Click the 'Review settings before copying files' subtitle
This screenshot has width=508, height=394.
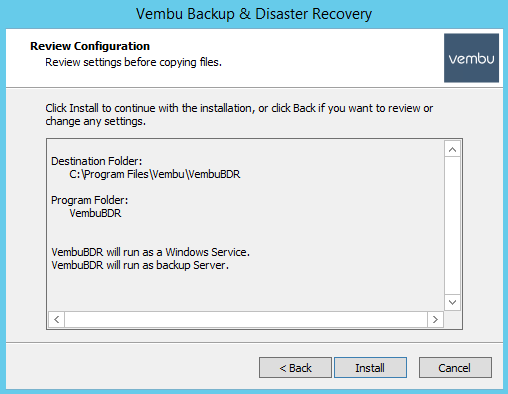click(133, 62)
